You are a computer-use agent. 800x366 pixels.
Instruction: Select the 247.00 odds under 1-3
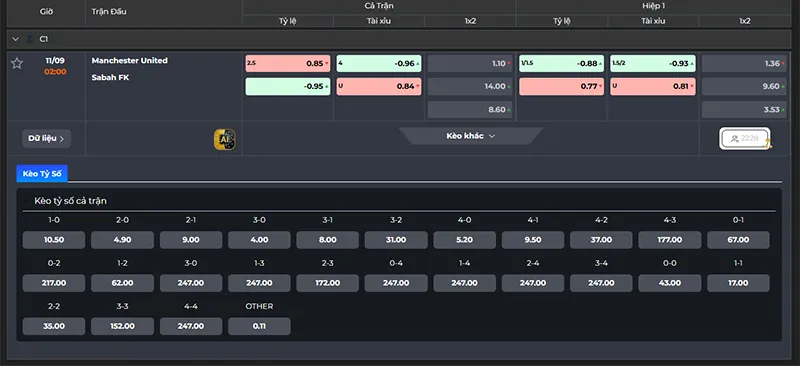point(259,283)
